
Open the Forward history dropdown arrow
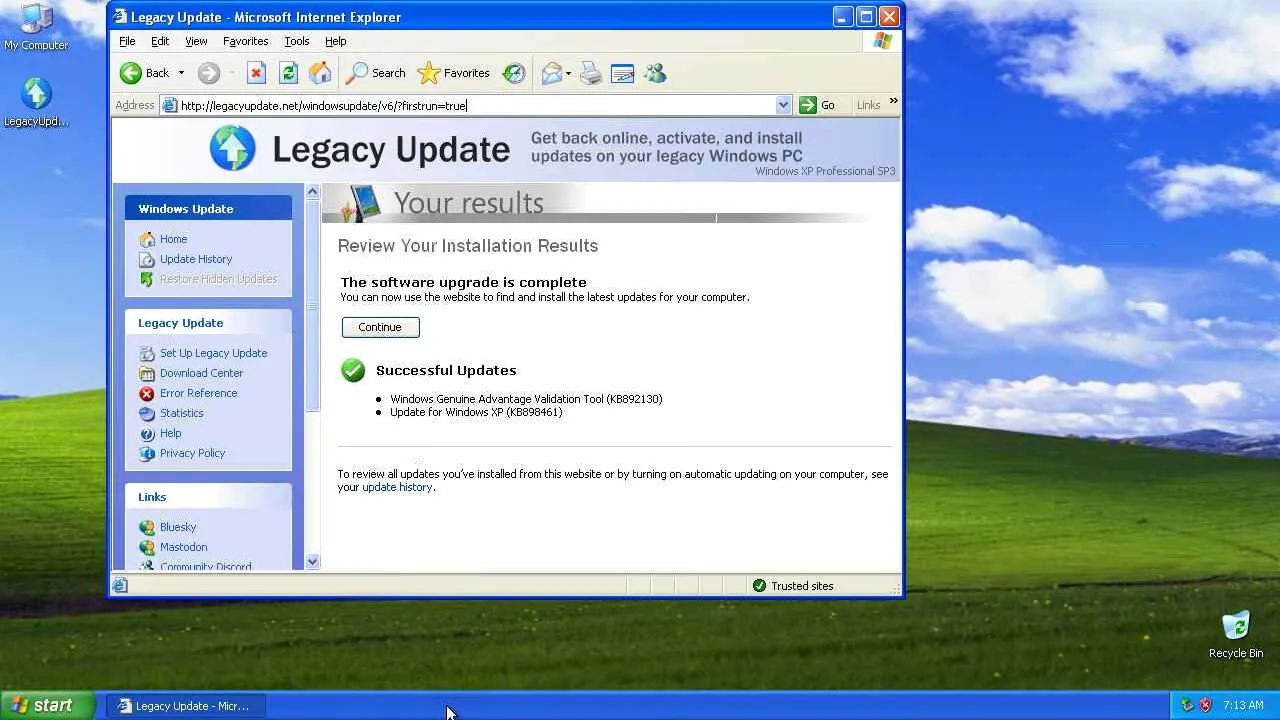232,73
